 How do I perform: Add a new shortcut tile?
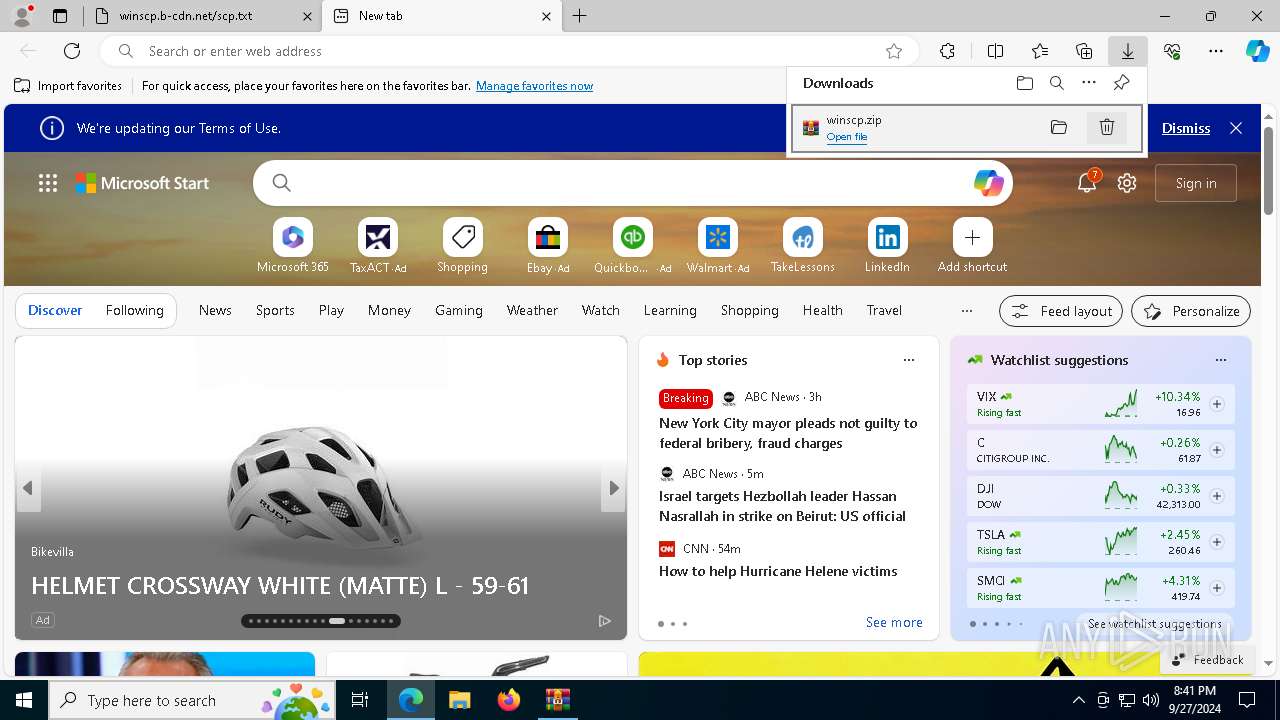click(973, 246)
